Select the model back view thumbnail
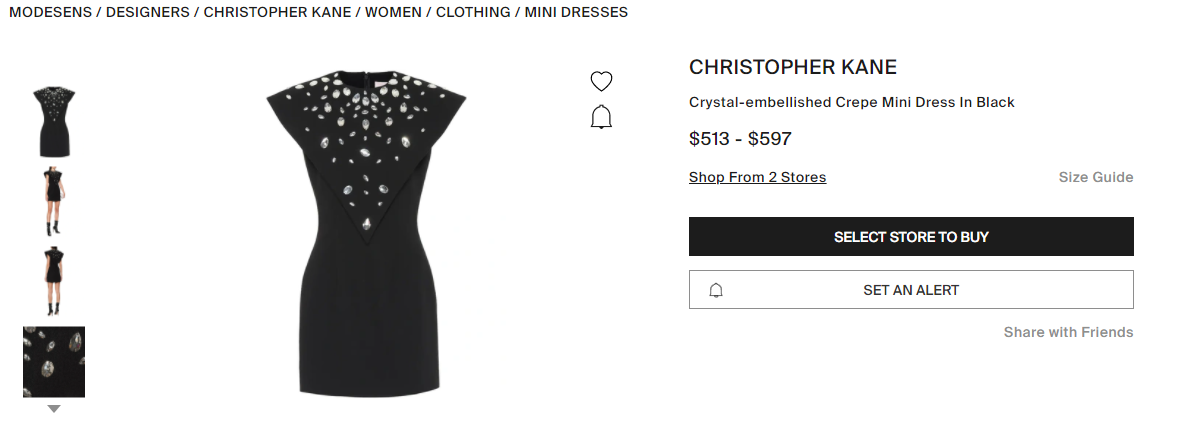Image resolution: width=1193 pixels, height=428 pixels. (x=53, y=281)
